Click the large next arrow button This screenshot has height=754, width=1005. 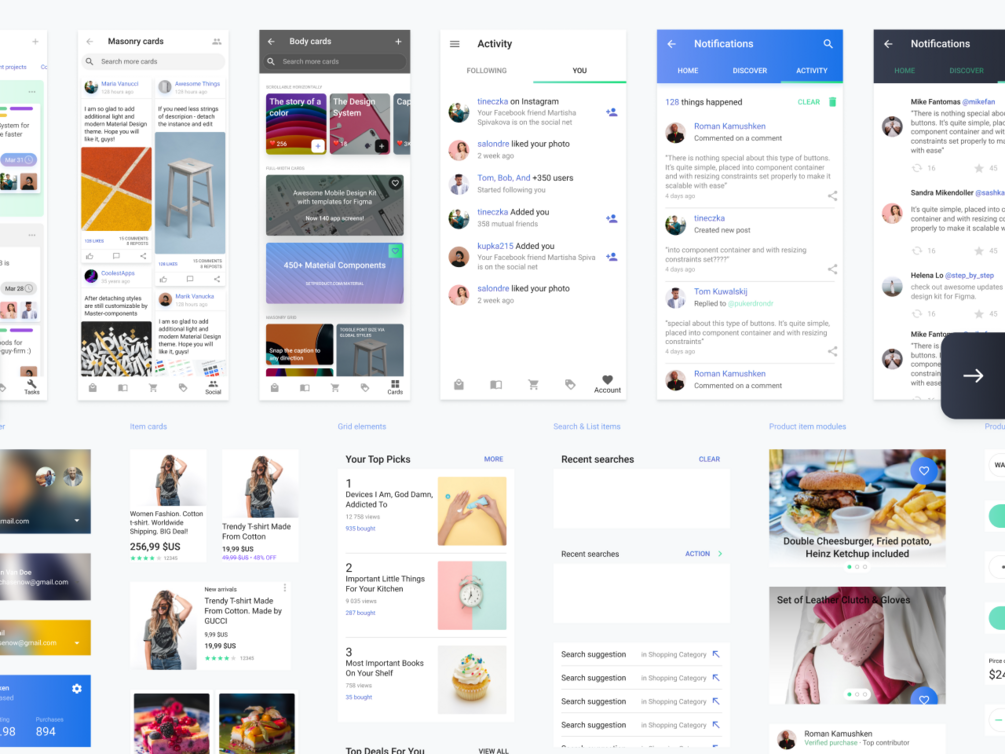(973, 376)
